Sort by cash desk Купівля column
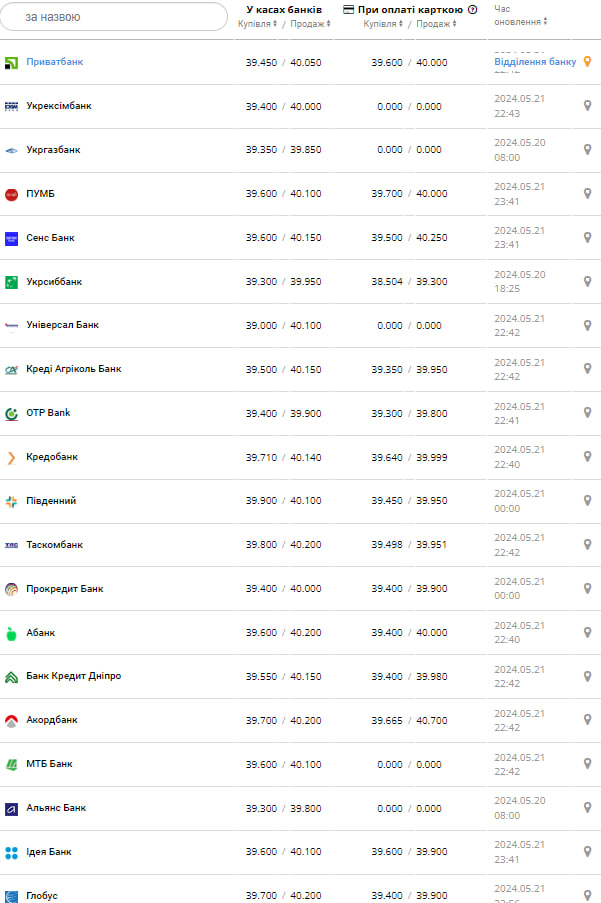Image resolution: width=601 pixels, height=903 pixels. pyautogui.click(x=258, y=24)
